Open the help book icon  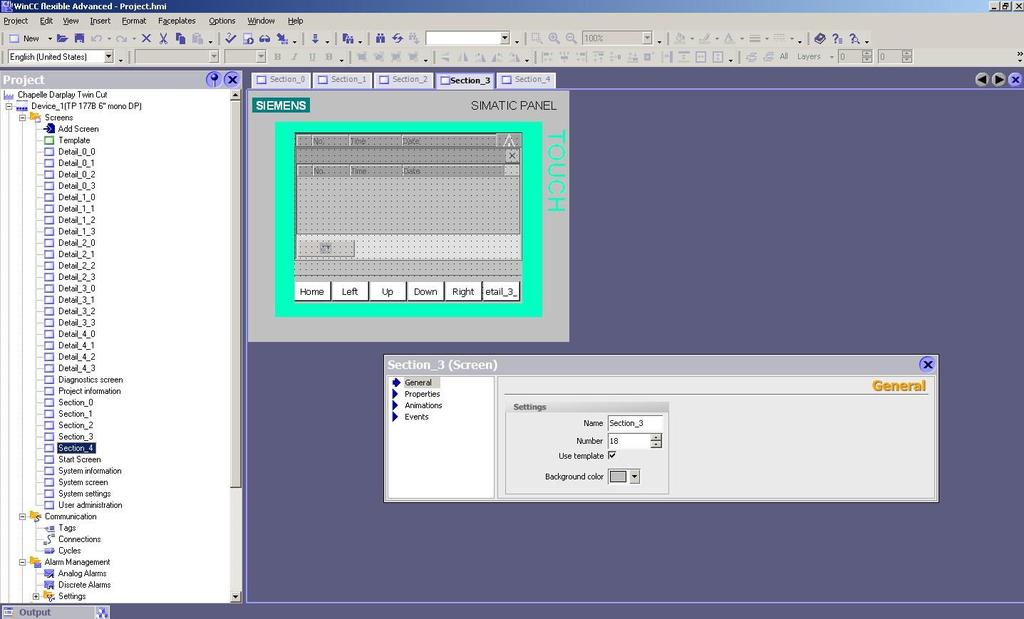coord(820,39)
